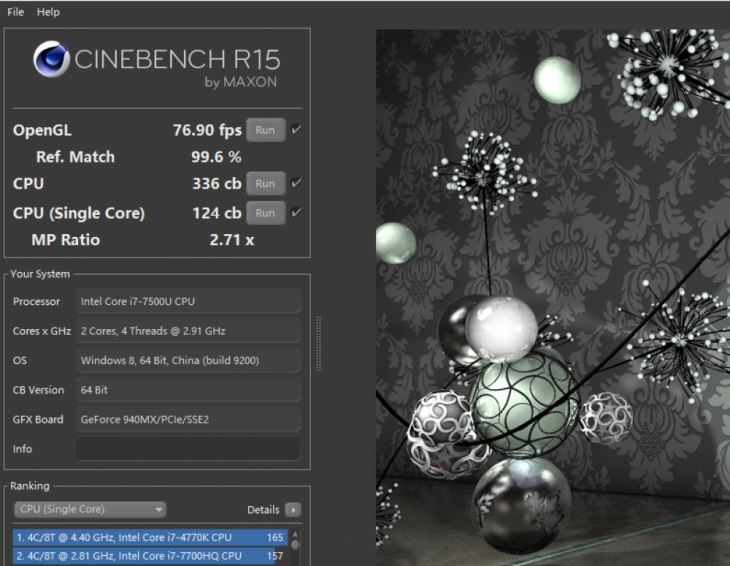This screenshot has width=730, height=566.
Task: Click the rendered scene preview image
Action: (553, 297)
